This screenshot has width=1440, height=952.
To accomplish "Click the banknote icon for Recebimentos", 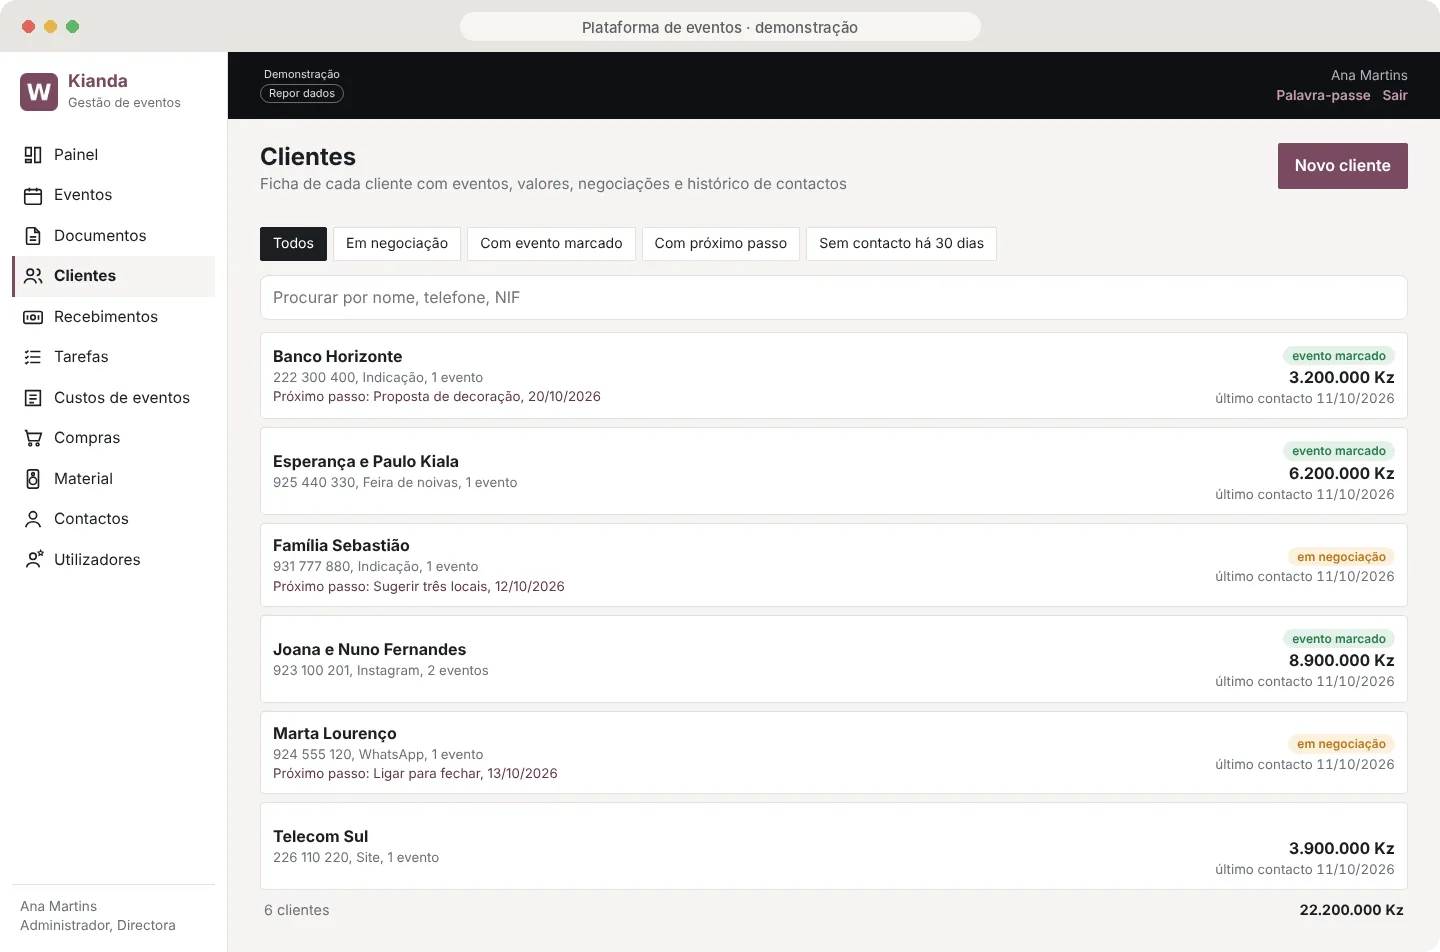I will 33,317.
